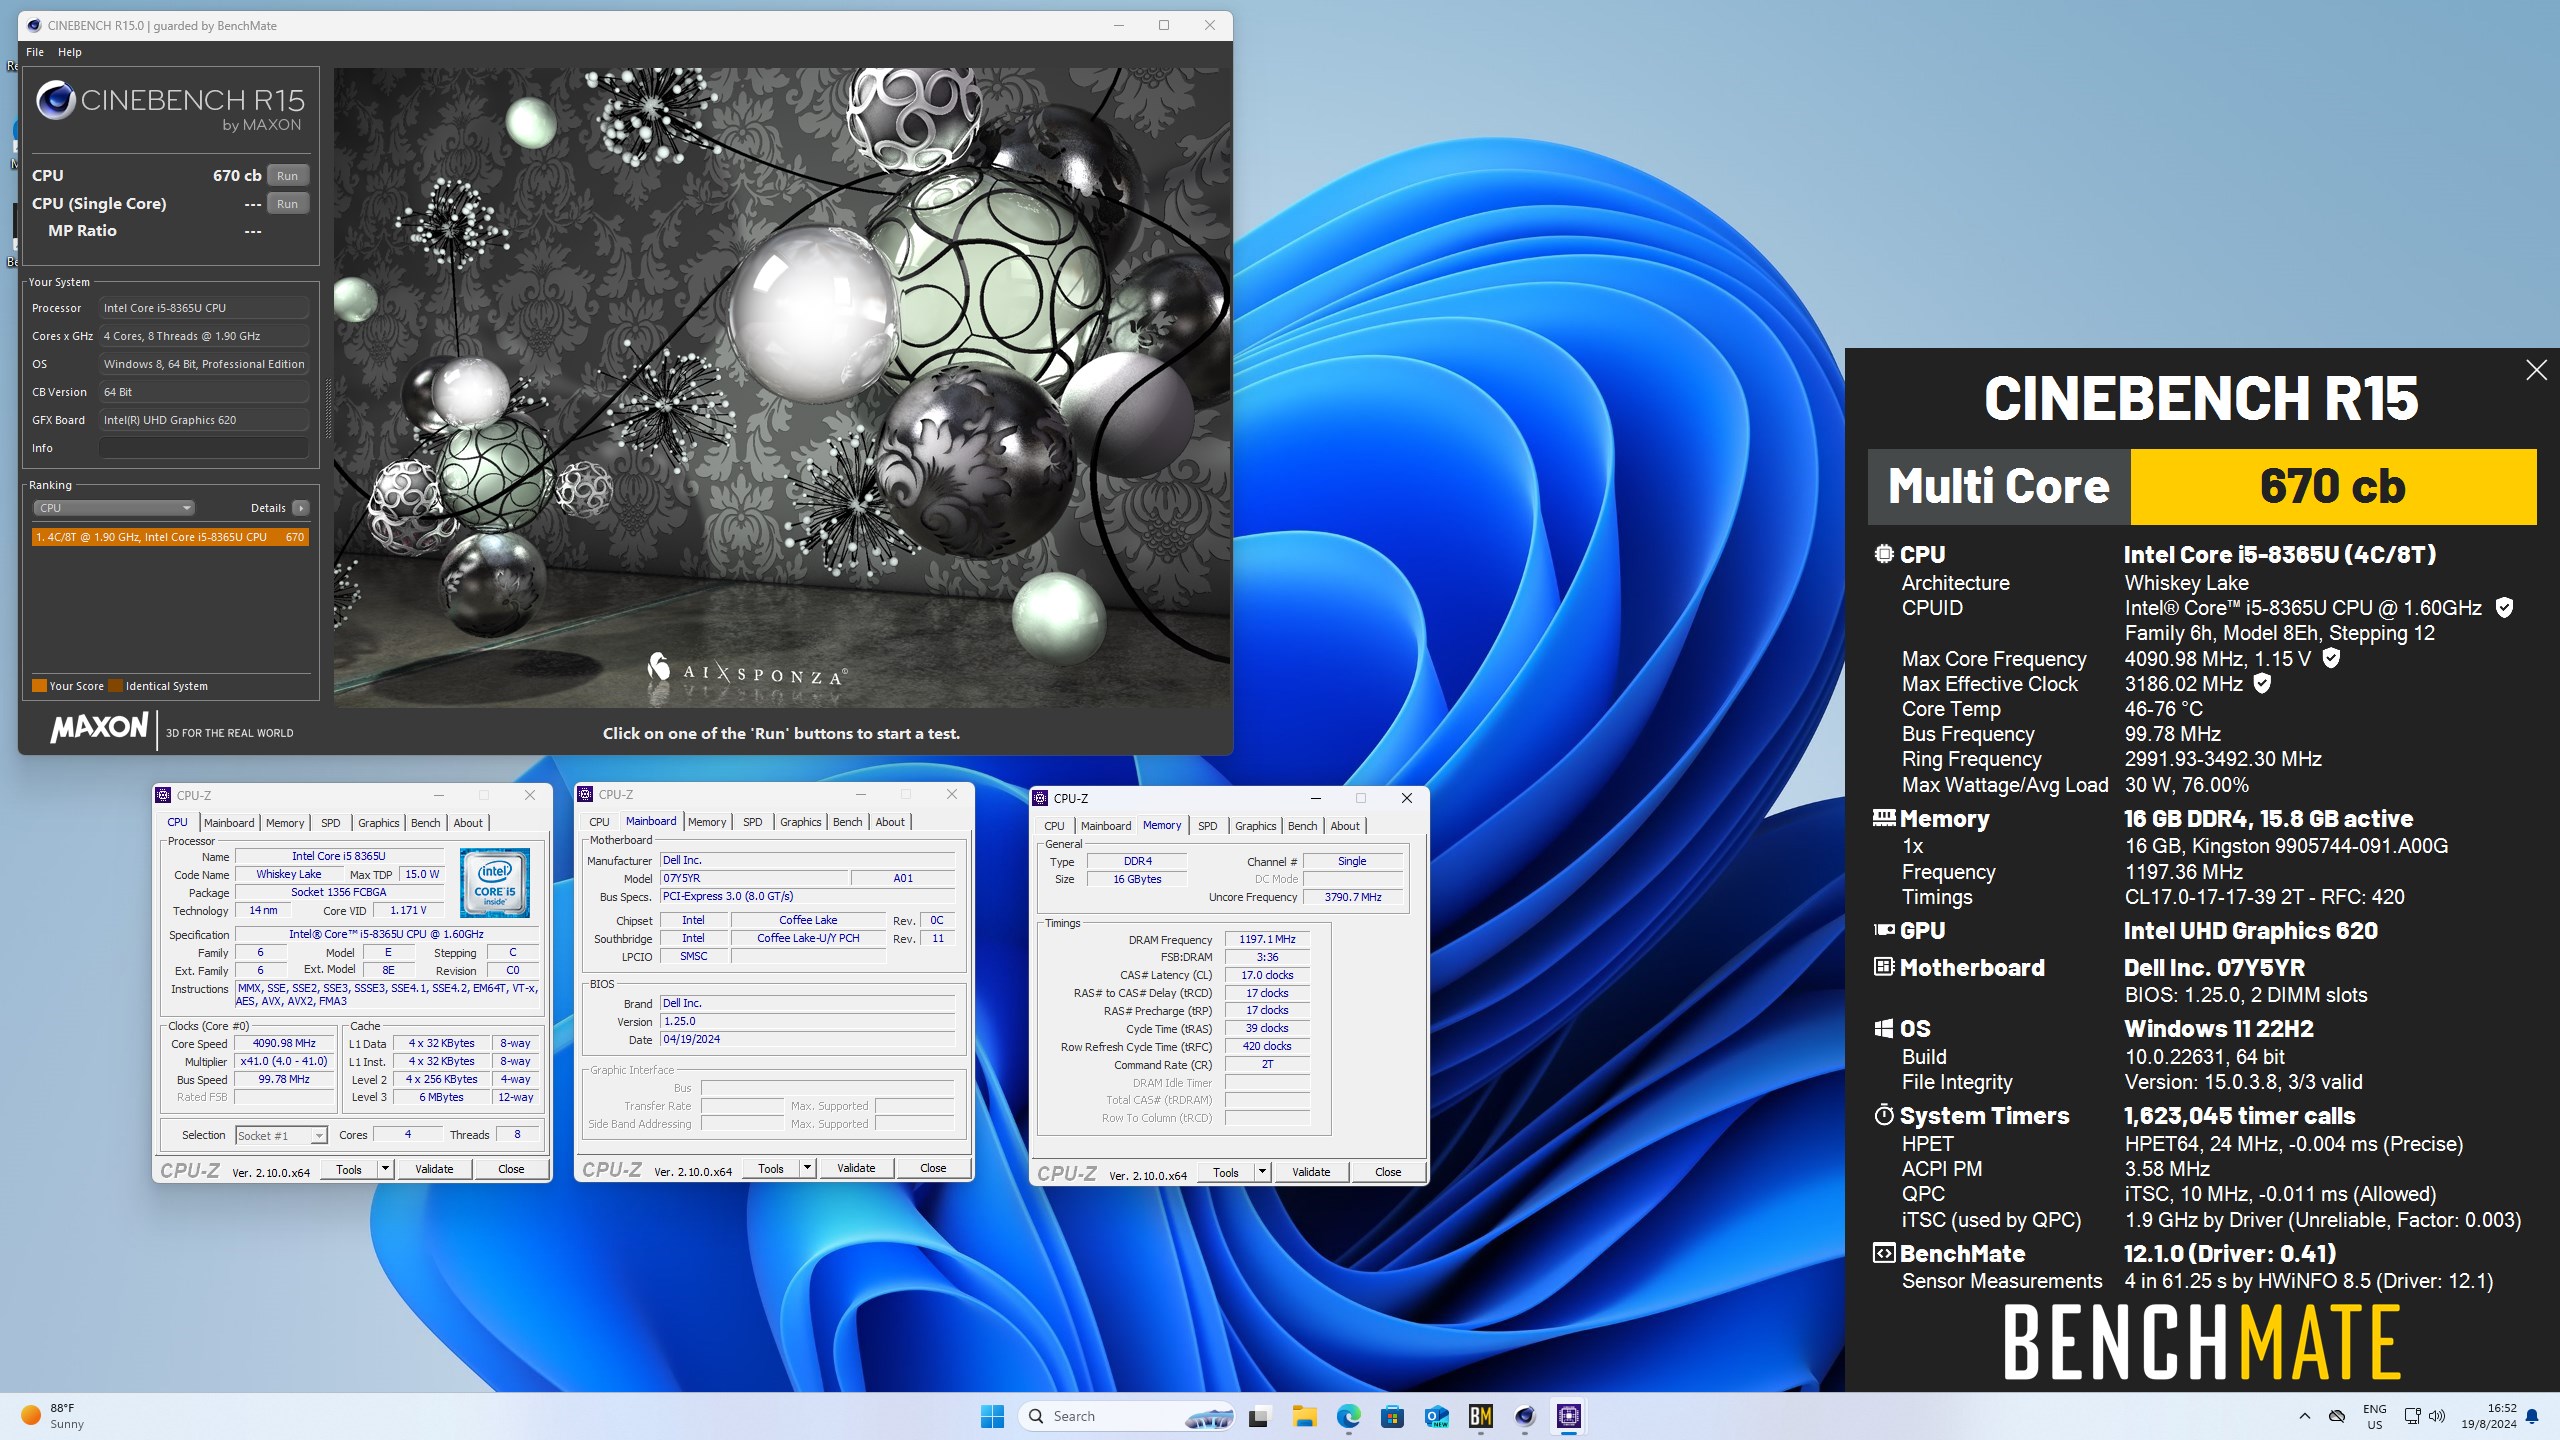Click the yellow 670 cb score banner

[x=2333, y=487]
